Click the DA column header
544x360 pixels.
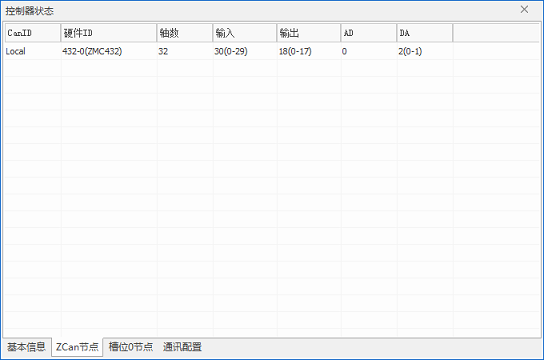point(425,33)
